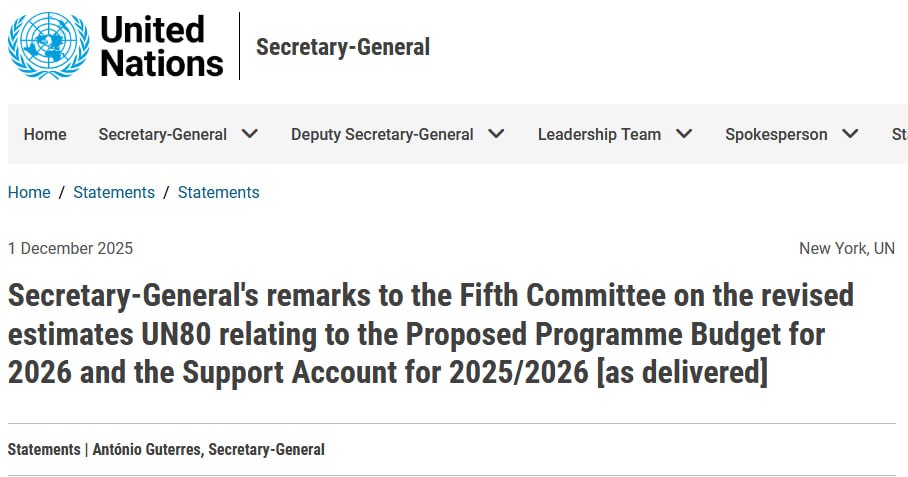Select Leadership Team in the navigation bar
This screenshot has width=908, height=477.
[599, 134]
